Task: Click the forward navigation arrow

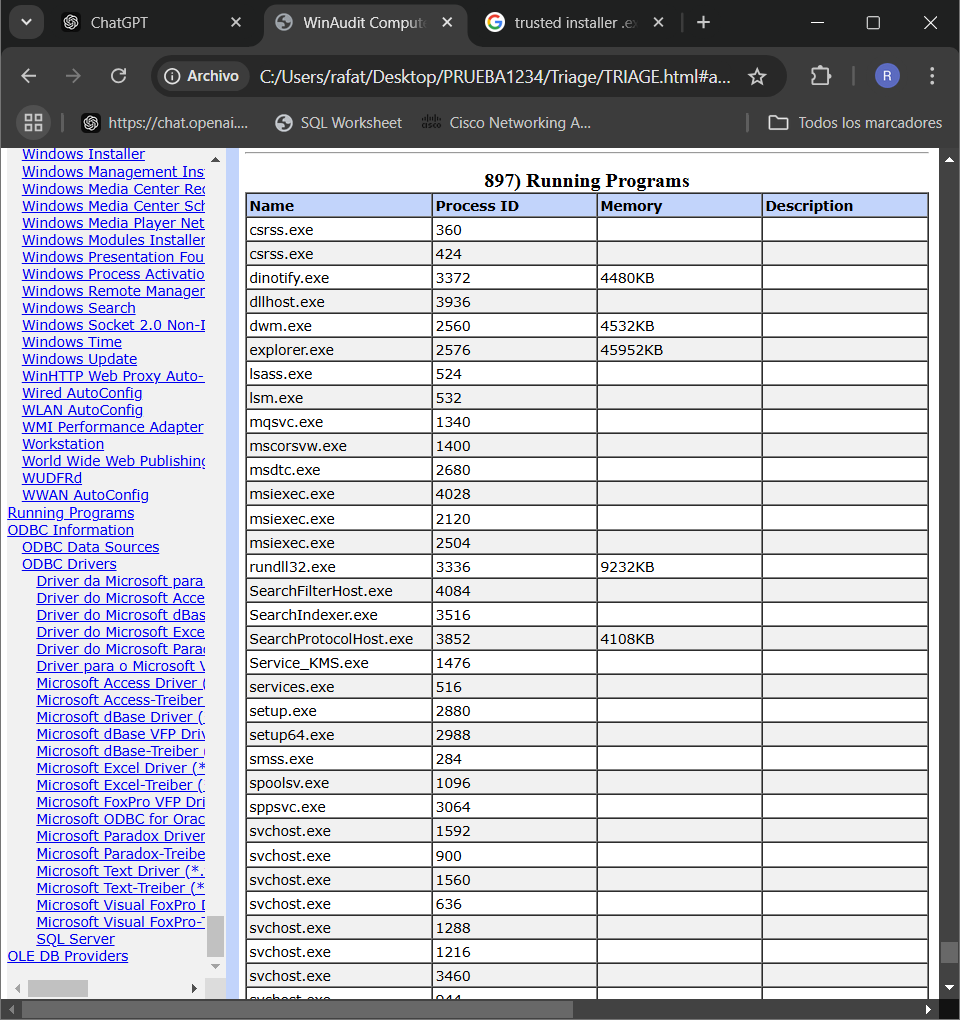Action: coord(73,76)
